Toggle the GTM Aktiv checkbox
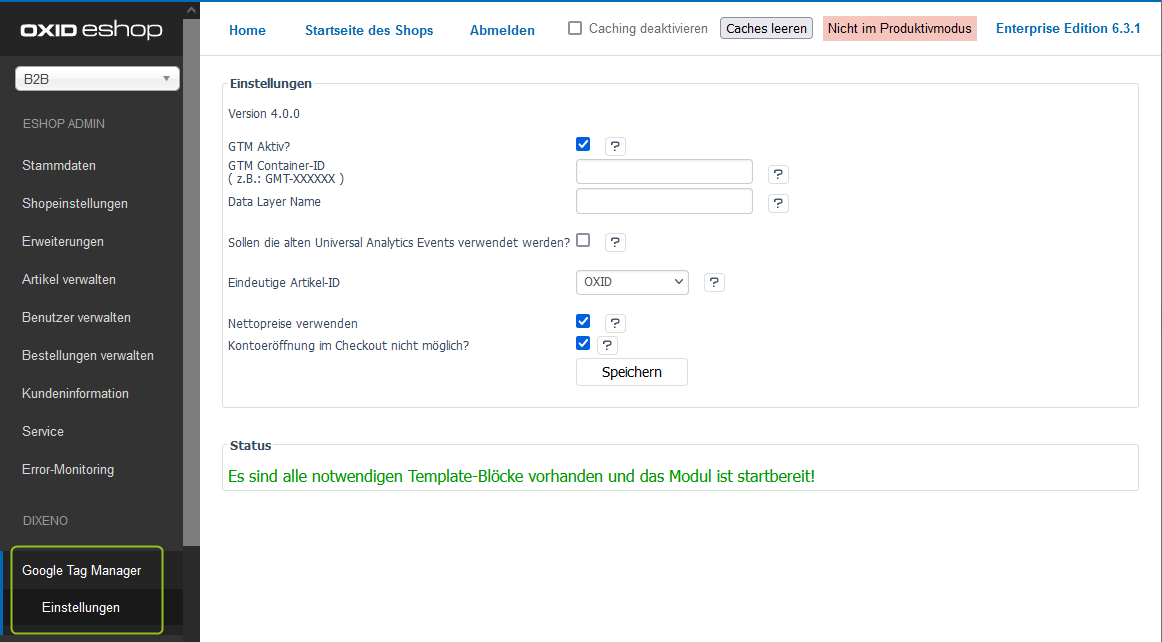1162x642 pixels. [x=583, y=144]
